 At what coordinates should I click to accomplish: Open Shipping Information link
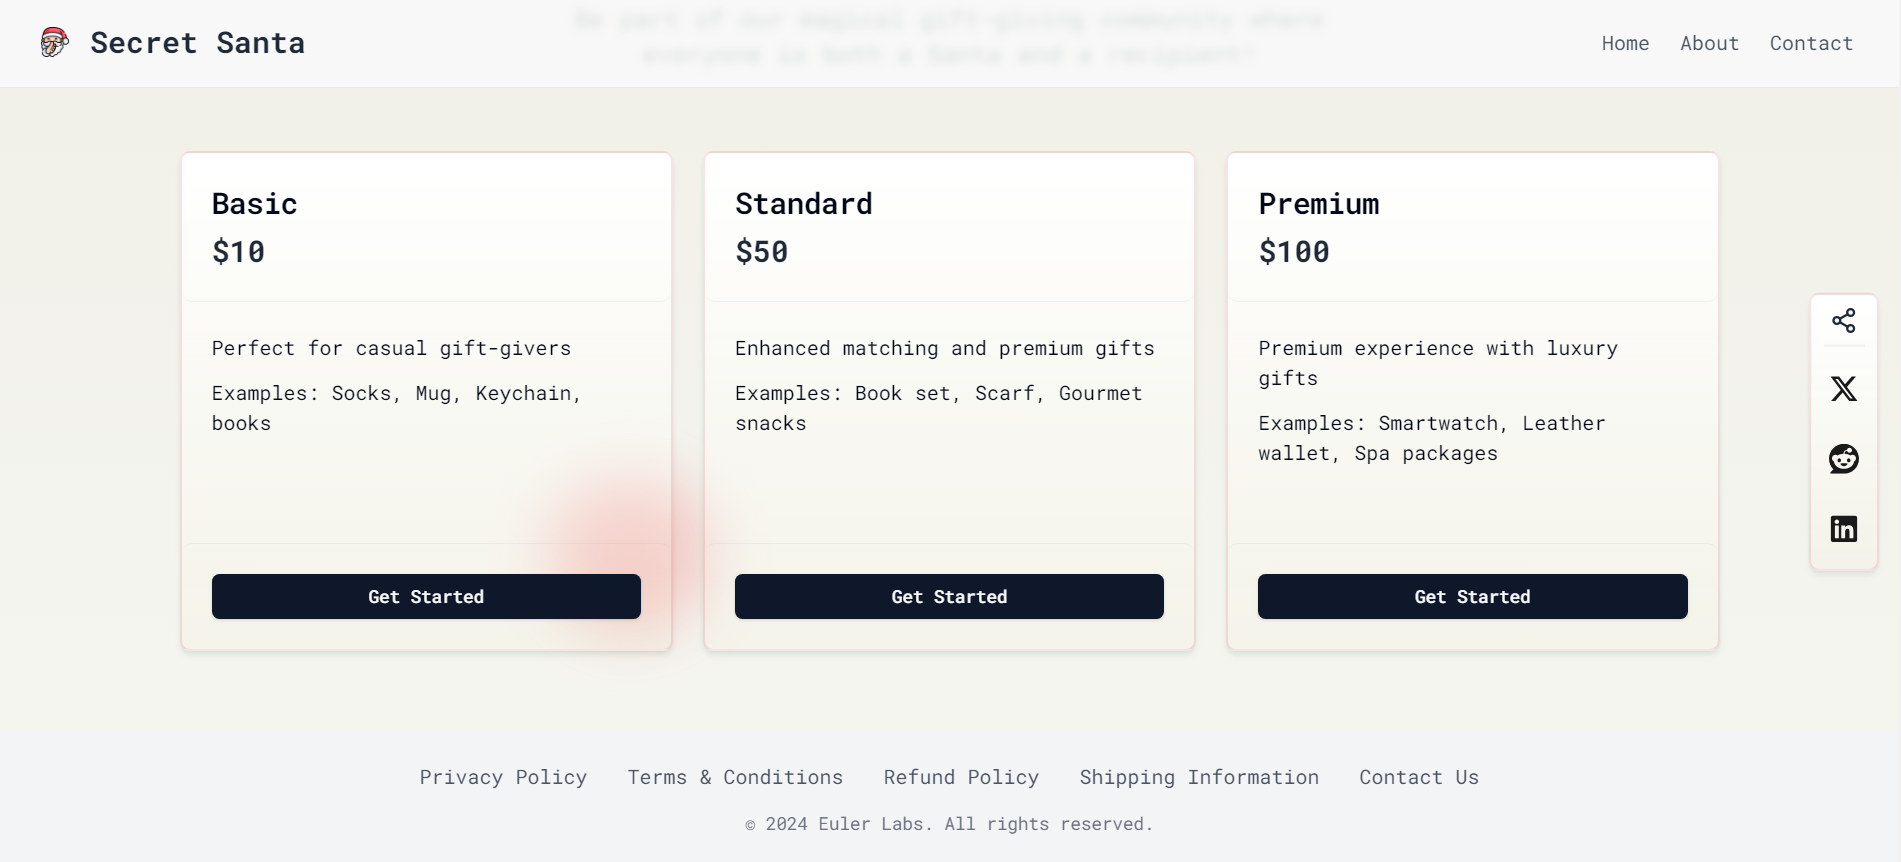(1199, 777)
